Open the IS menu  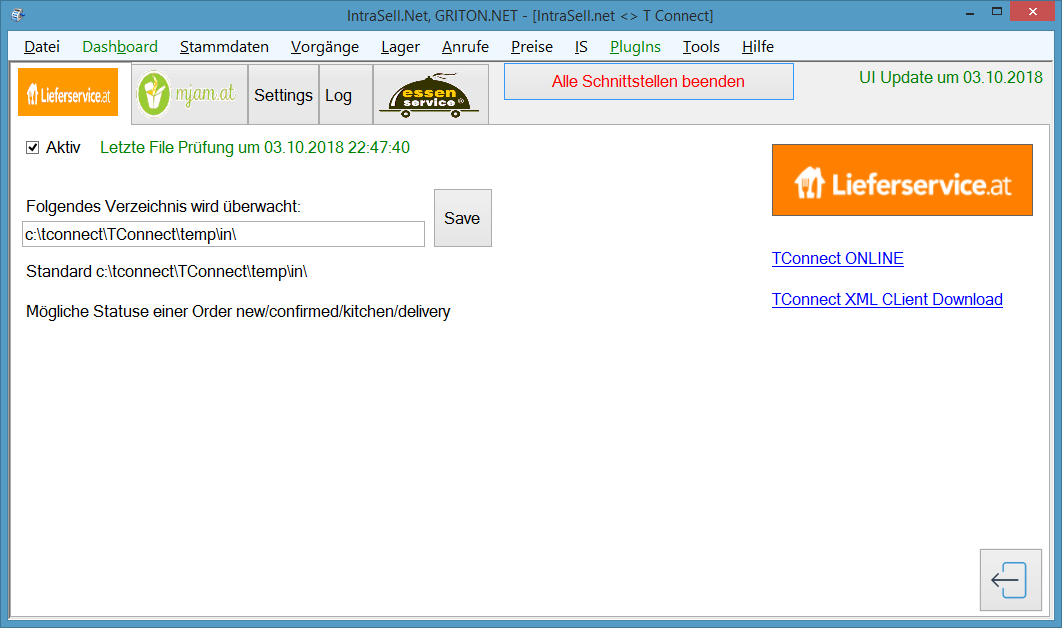[x=581, y=47]
